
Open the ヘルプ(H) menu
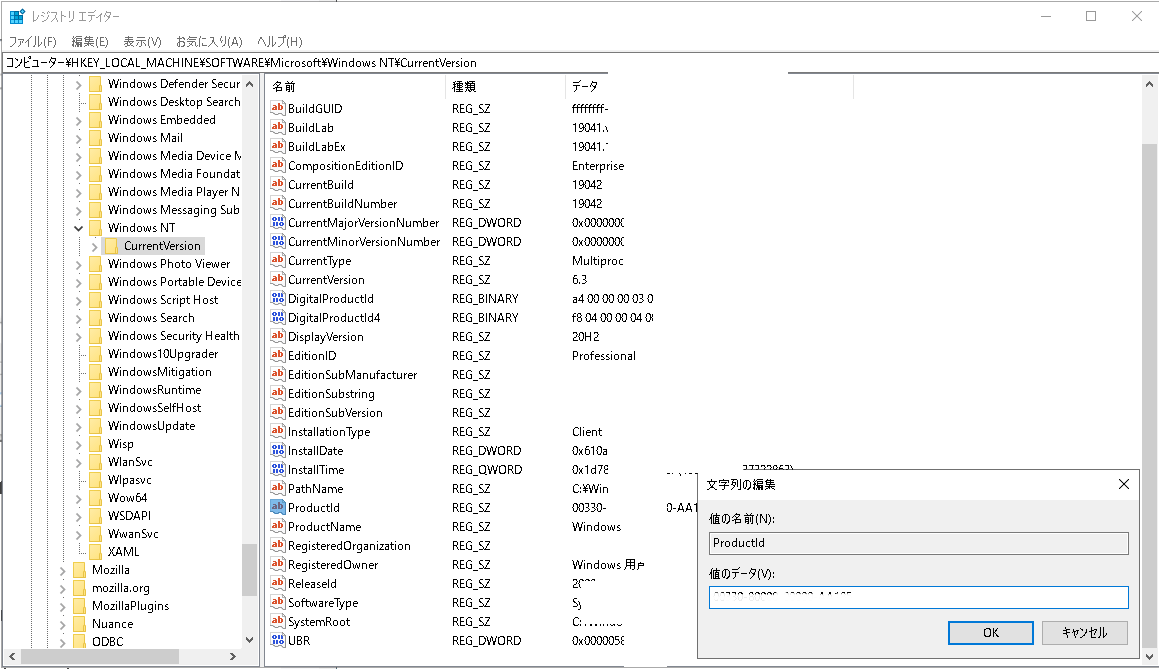[279, 41]
